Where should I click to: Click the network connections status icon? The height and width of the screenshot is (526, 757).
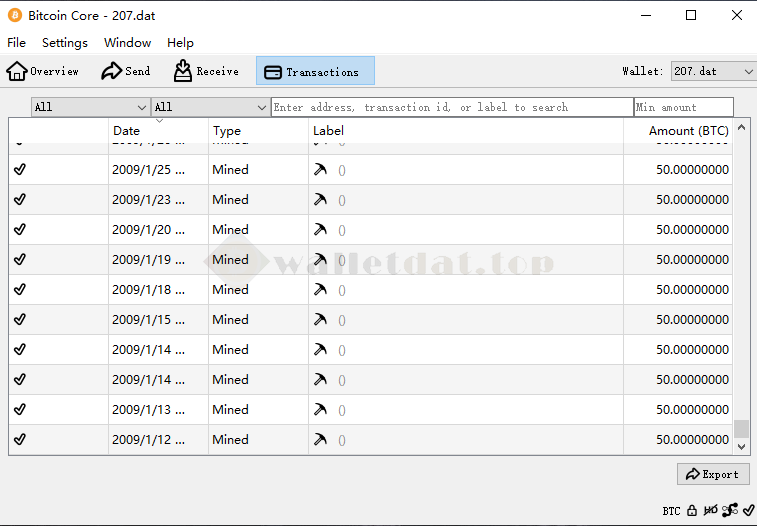tap(730, 511)
